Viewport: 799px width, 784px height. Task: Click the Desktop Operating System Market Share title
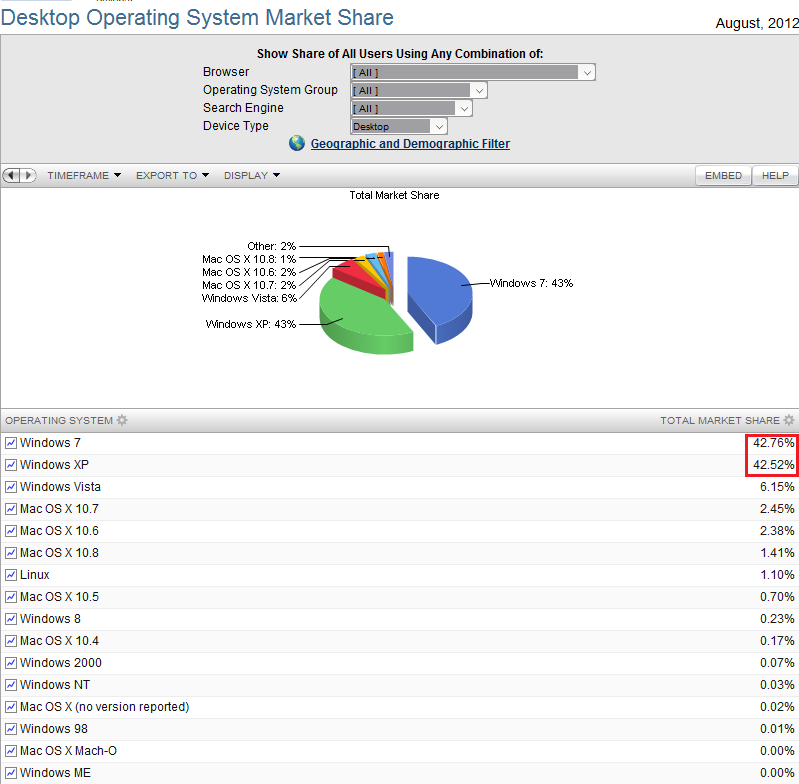(x=197, y=17)
